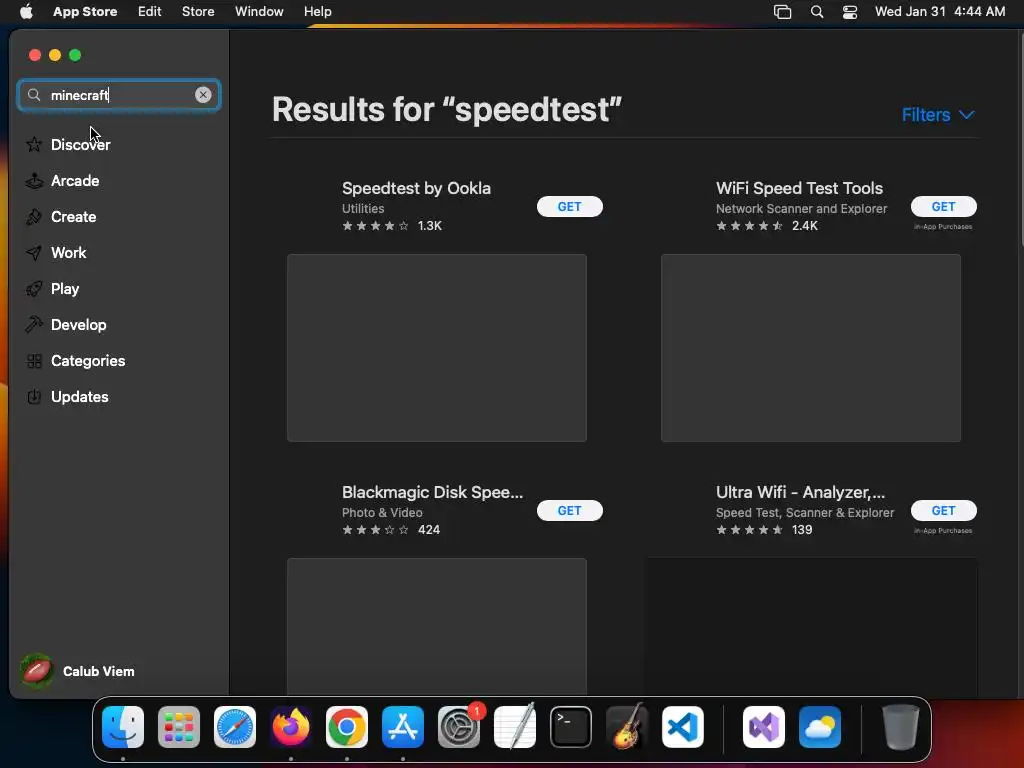
Task: Click the 'Utilities' category text
Action: click(363, 208)
